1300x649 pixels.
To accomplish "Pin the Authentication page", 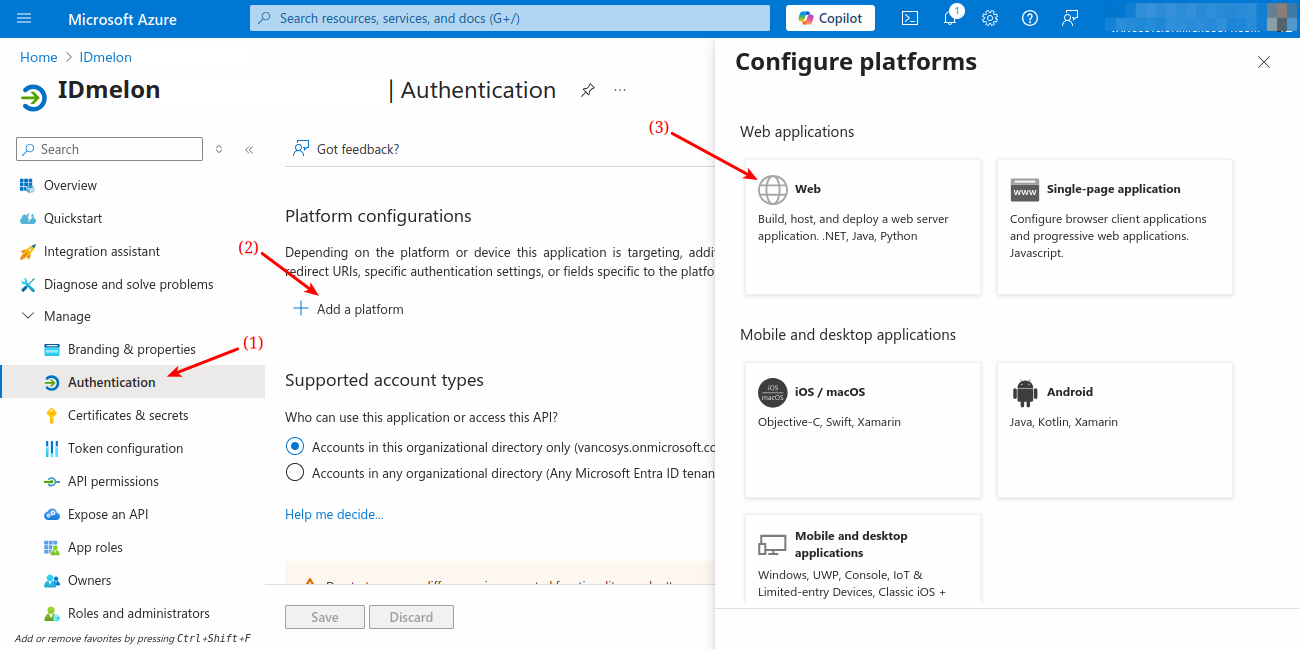I will [x=588, y=90].
